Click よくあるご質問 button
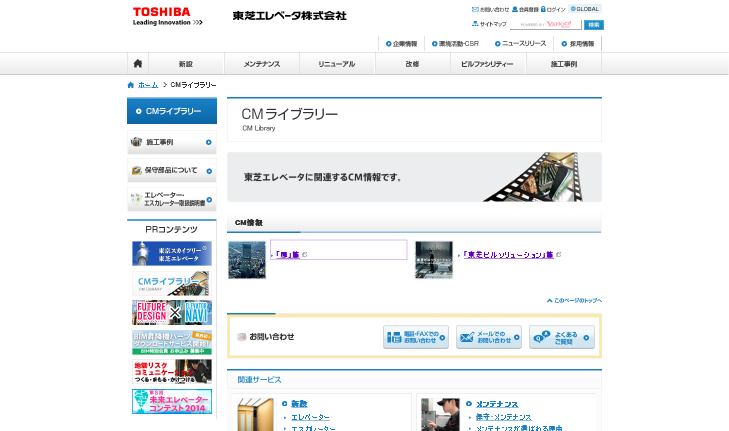The width and height of the screenshot is (729, 431). pos(562,337)
